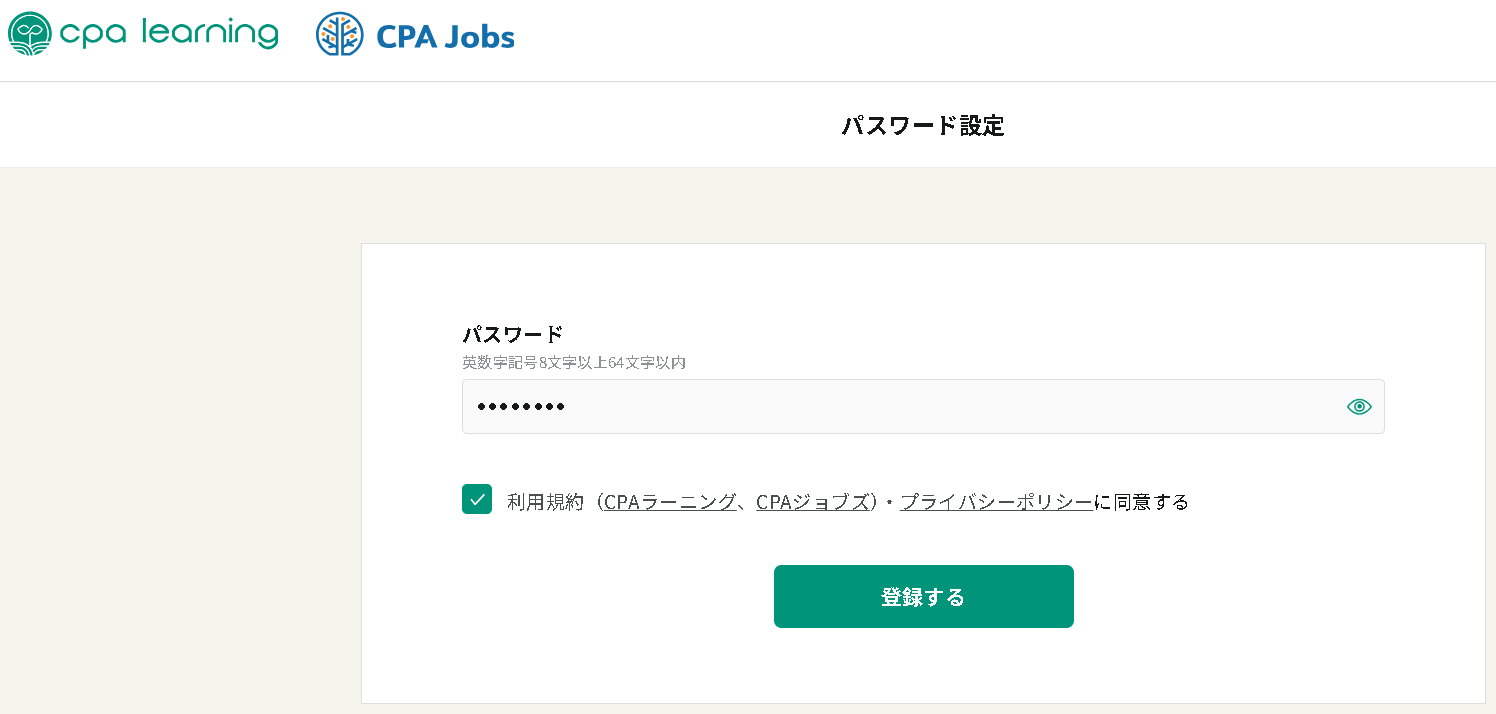
Task: Click the "CPA Jobs" wordmark text
Action: pos(445,38)
